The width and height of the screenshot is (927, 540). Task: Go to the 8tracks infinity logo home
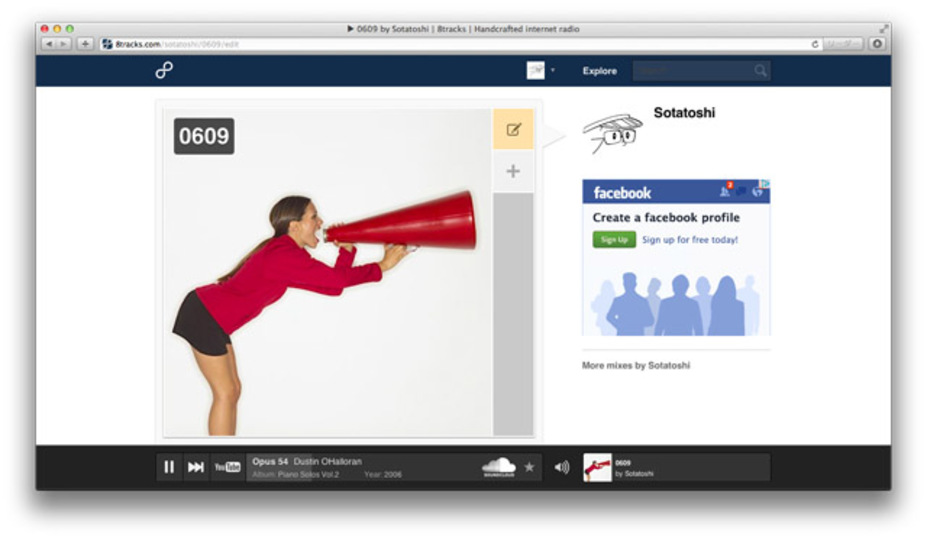164,70
